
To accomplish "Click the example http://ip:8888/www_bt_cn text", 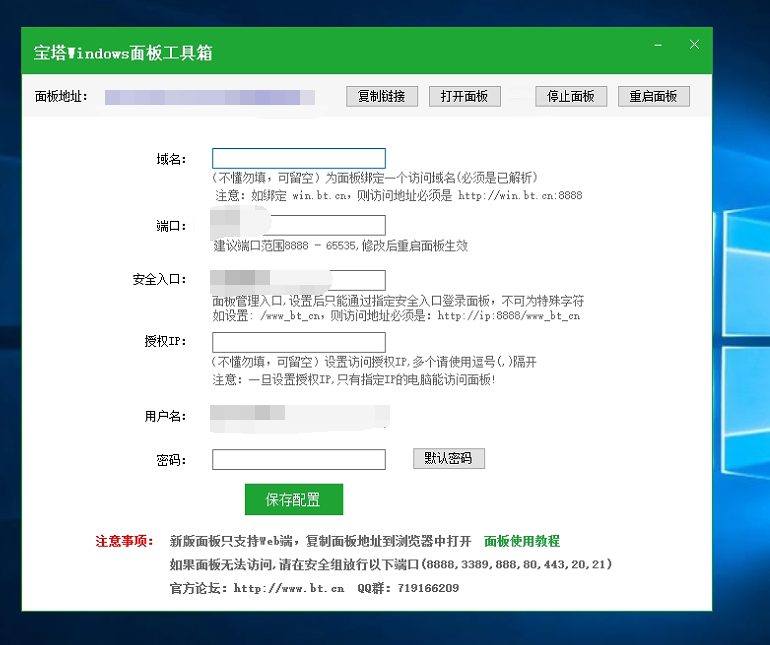I will tap(509, 315).
